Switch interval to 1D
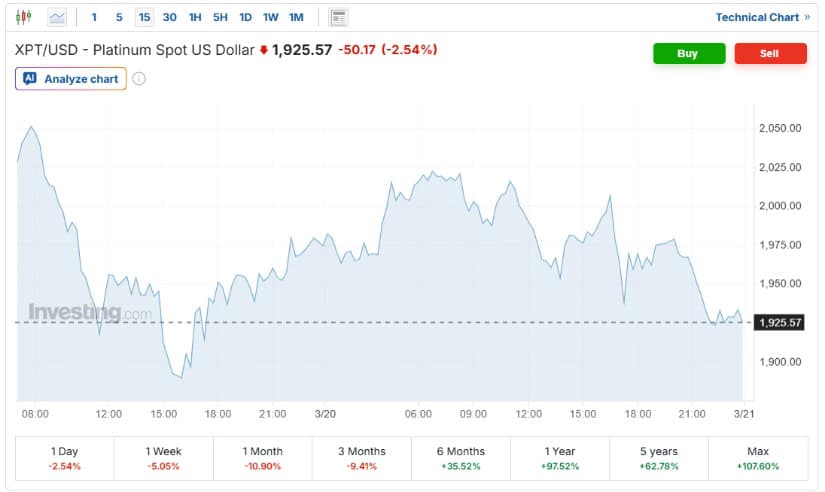 [x=246, y=17]
